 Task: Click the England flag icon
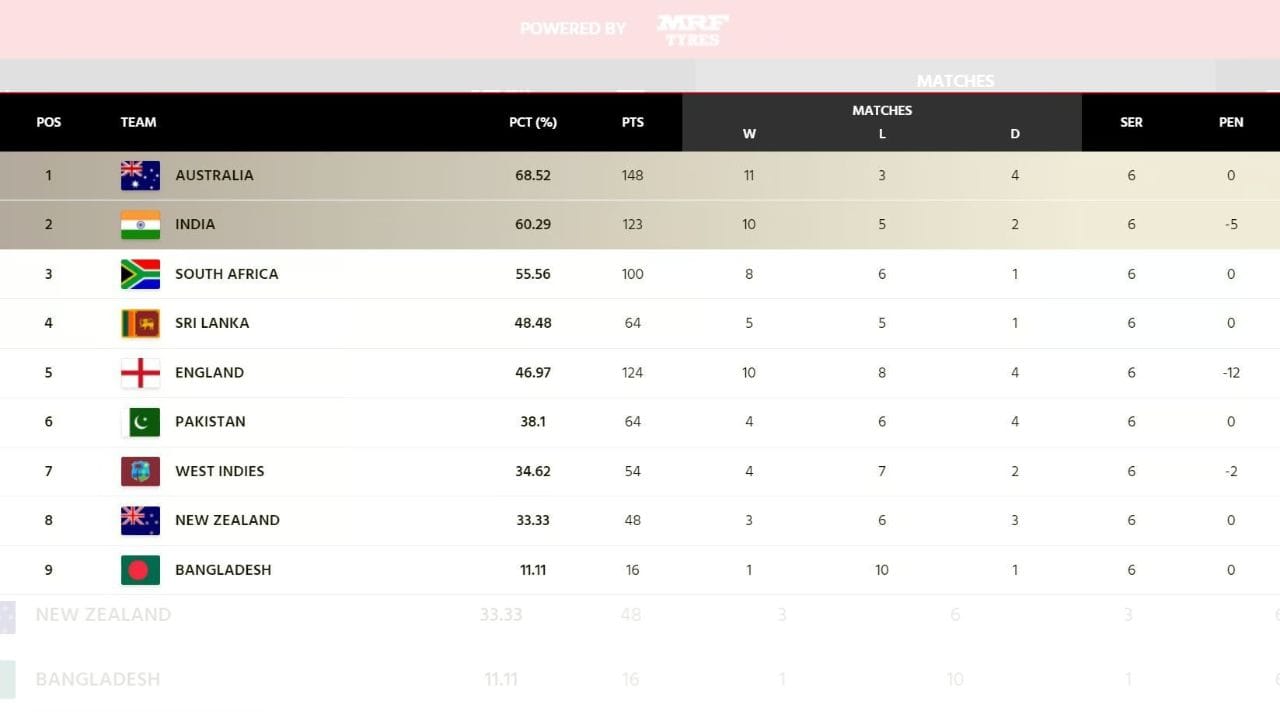point(140,373)
